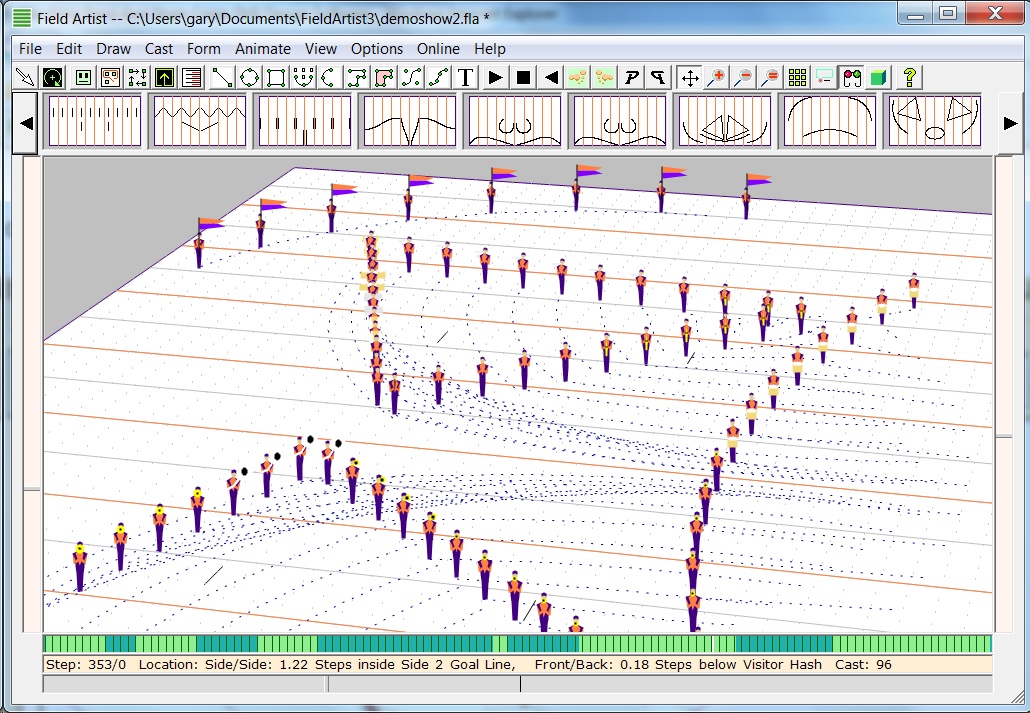The image size is (1030, 713).
Task: Select the arrow pointer tool
Action: point(25,77)
